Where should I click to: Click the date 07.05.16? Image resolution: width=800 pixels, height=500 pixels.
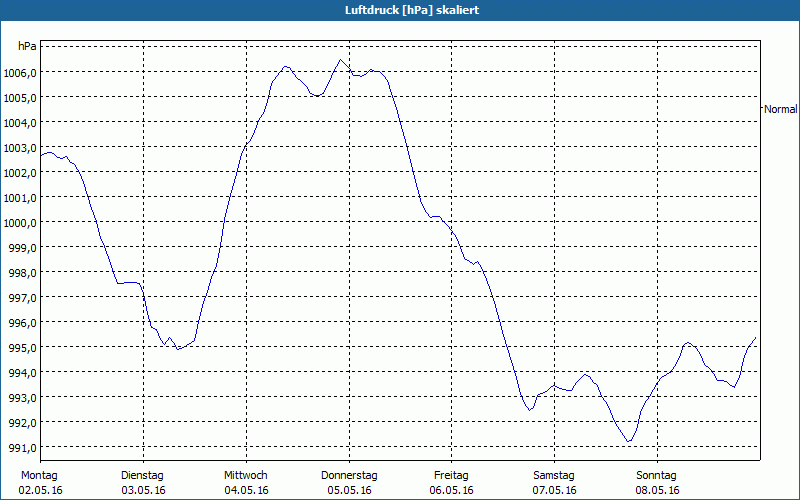[555, 490]
